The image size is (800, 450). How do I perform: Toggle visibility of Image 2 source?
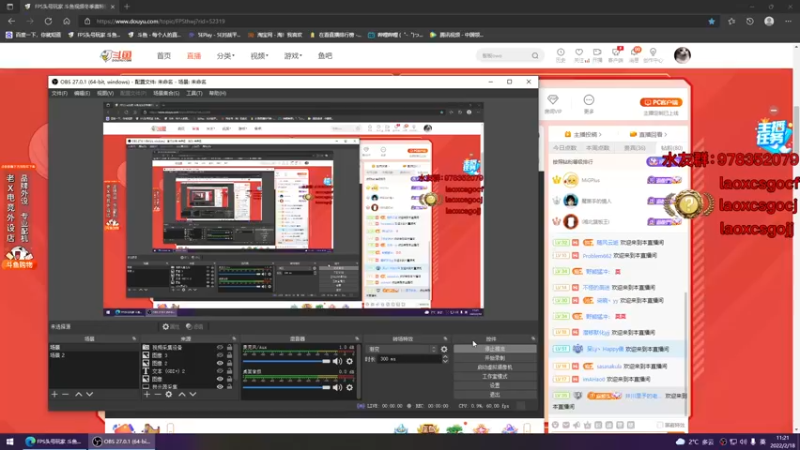220,363
